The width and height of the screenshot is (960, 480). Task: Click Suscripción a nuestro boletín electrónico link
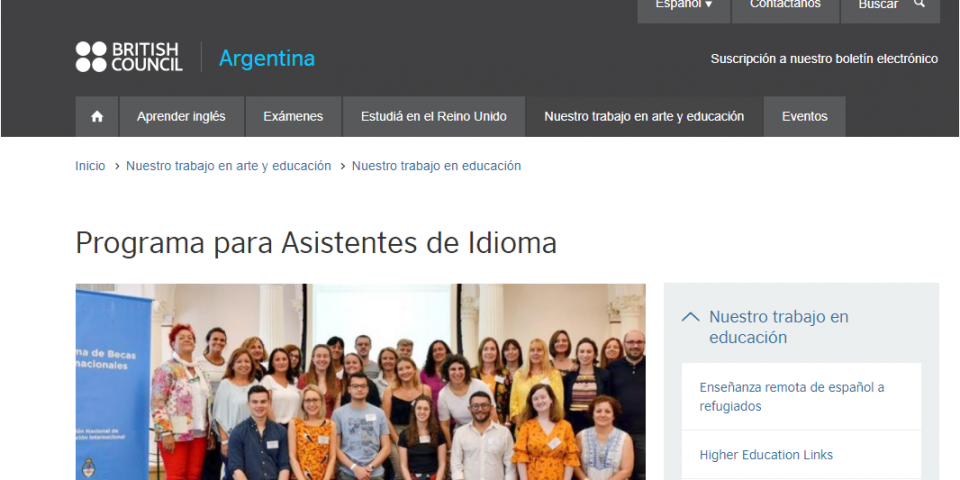pyautogui.click(x=824, y=59)
